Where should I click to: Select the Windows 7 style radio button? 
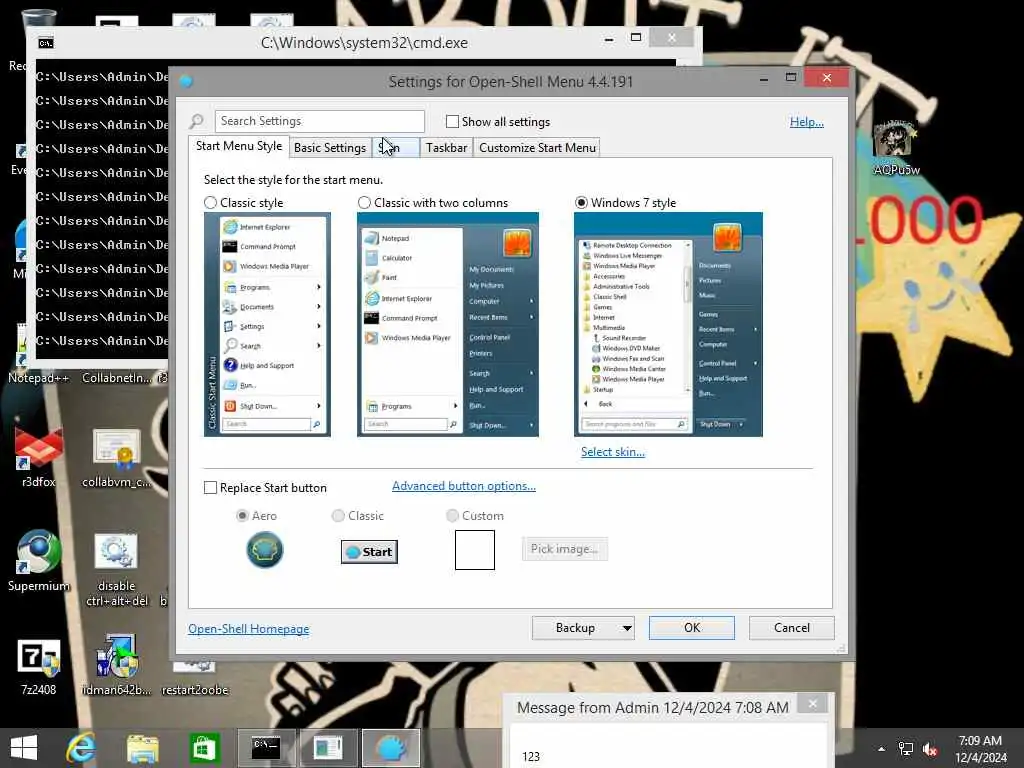tap(581, 202)
